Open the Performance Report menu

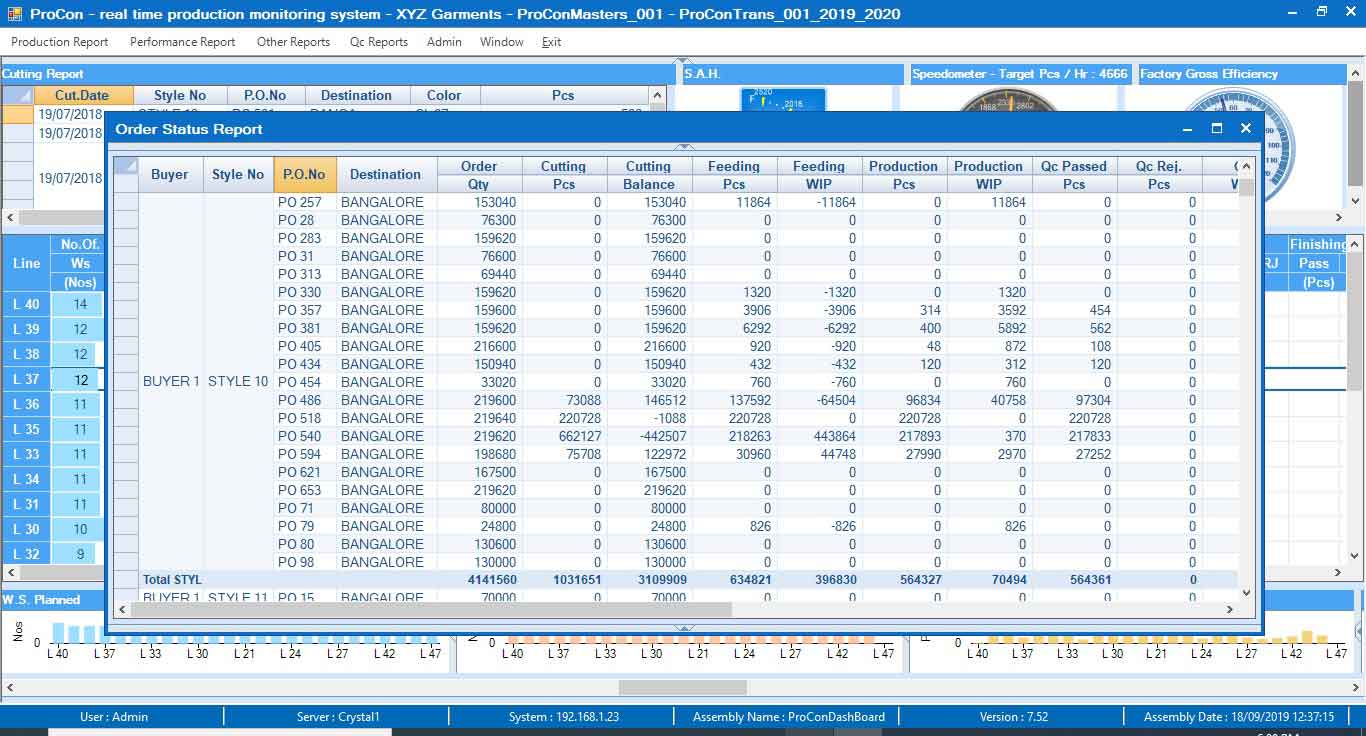point(182,42)
